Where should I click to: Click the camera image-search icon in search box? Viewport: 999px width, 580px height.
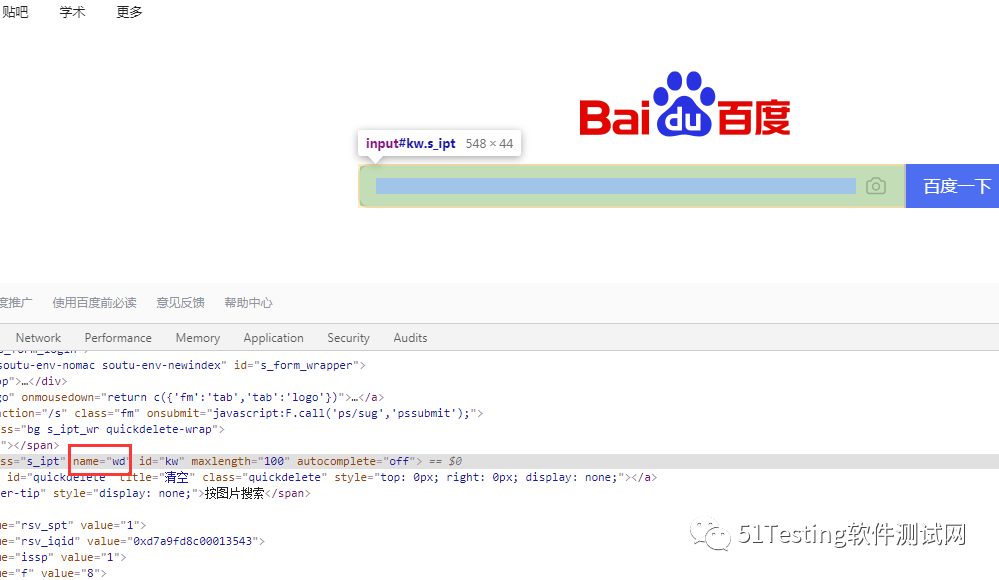coord(876,186)
